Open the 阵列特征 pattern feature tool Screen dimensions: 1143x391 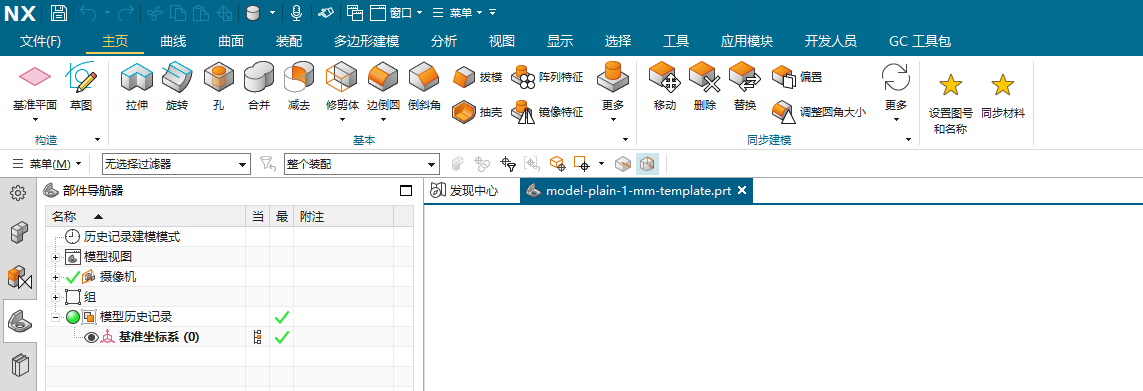(547, 77)
